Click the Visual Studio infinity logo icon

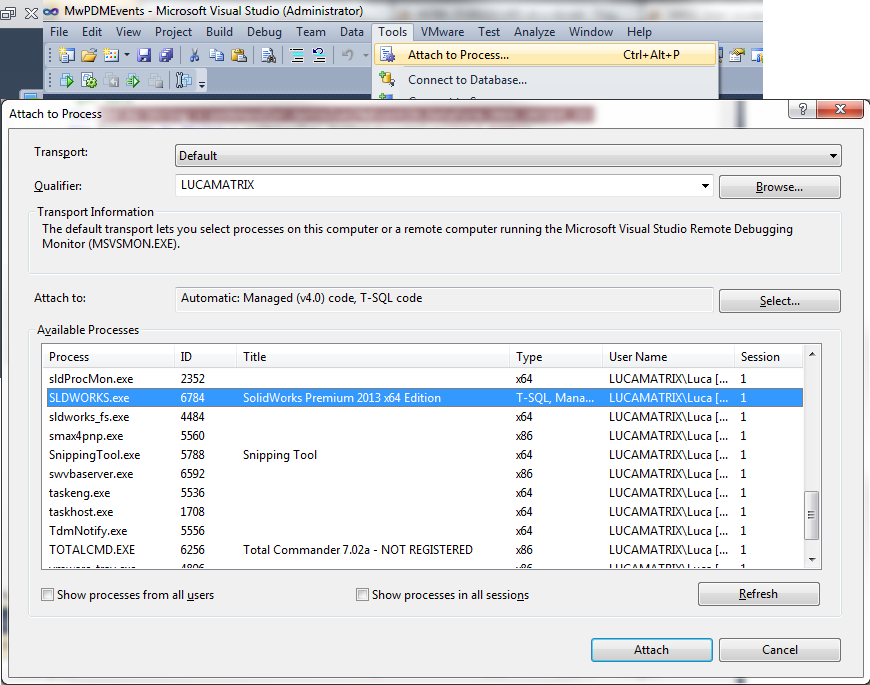point(50,11)
